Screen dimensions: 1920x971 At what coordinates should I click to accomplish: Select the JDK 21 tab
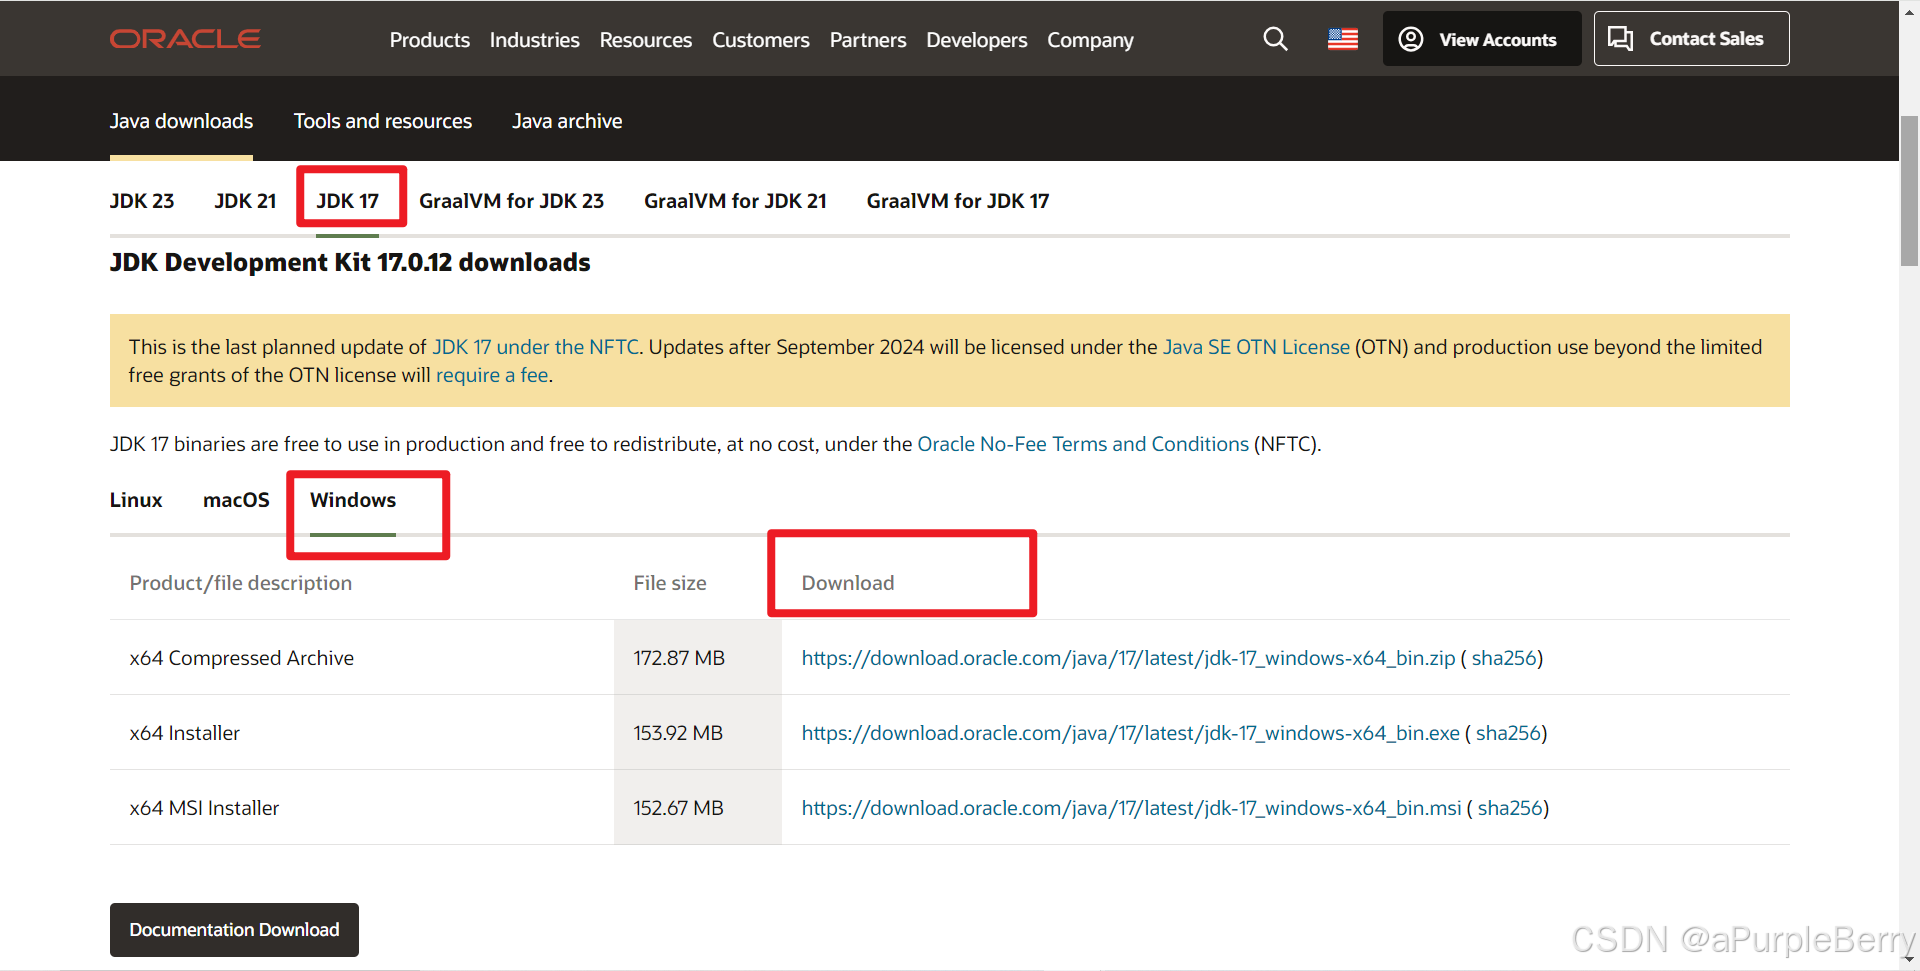point(245,201)
